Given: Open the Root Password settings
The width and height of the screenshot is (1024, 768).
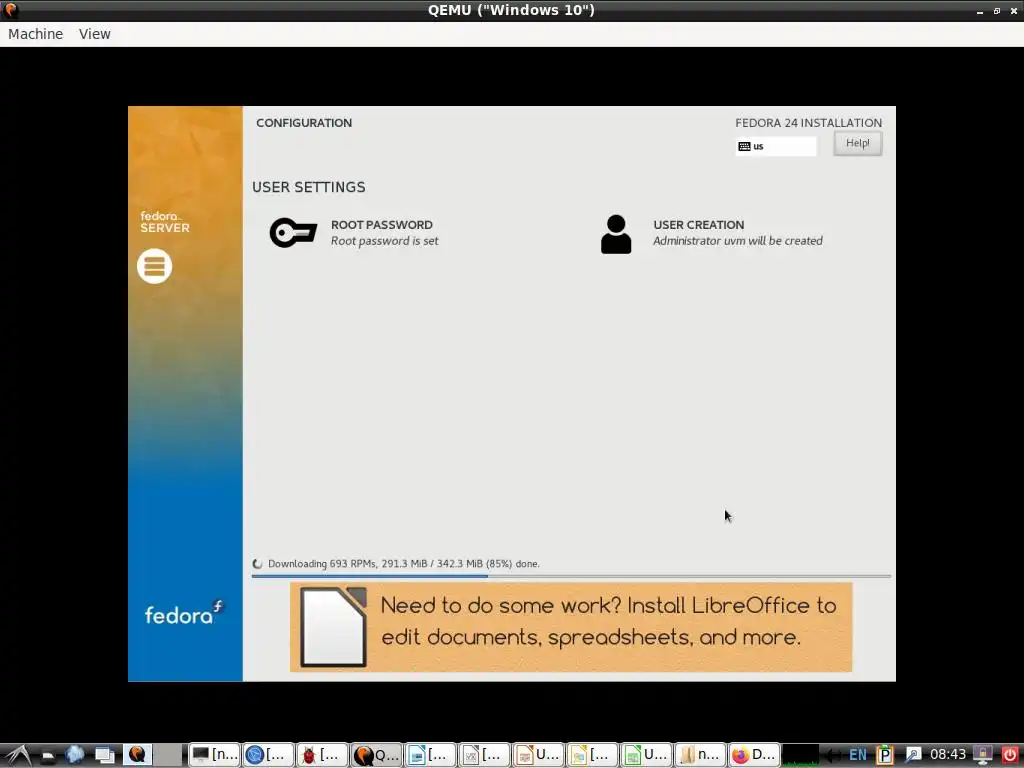Looking at the screenshot, I should (x=355, y=232).
